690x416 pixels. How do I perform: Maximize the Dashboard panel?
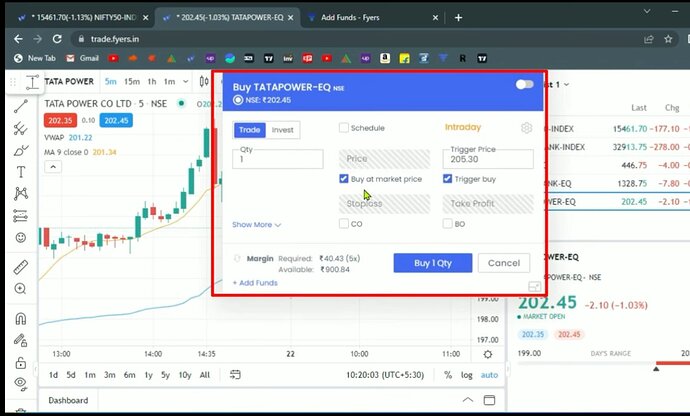click(489, 400)
